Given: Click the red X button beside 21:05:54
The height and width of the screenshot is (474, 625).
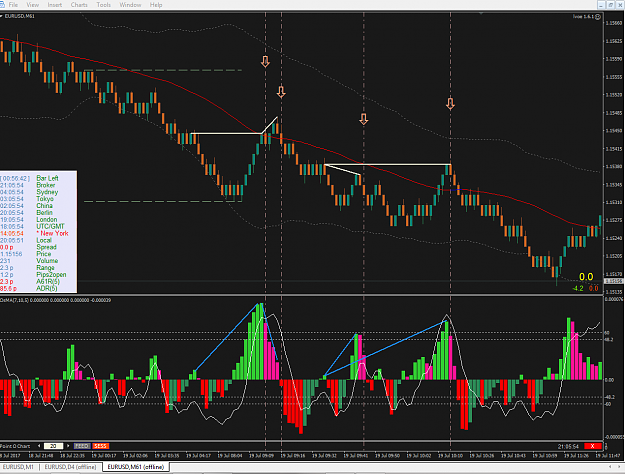Looking at the screenshot, I should tap(593, 446).
